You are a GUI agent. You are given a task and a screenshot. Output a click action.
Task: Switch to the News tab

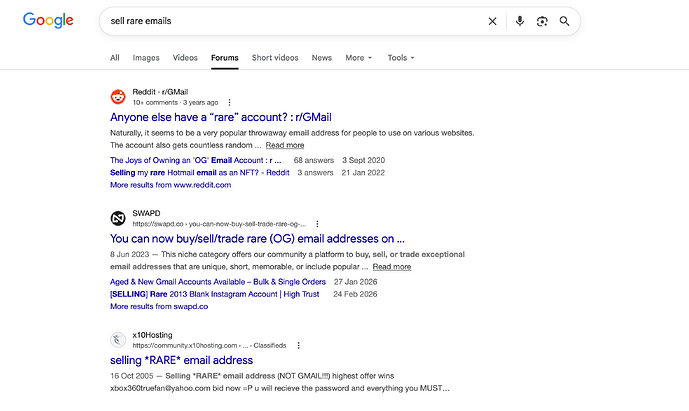point(322,58)
